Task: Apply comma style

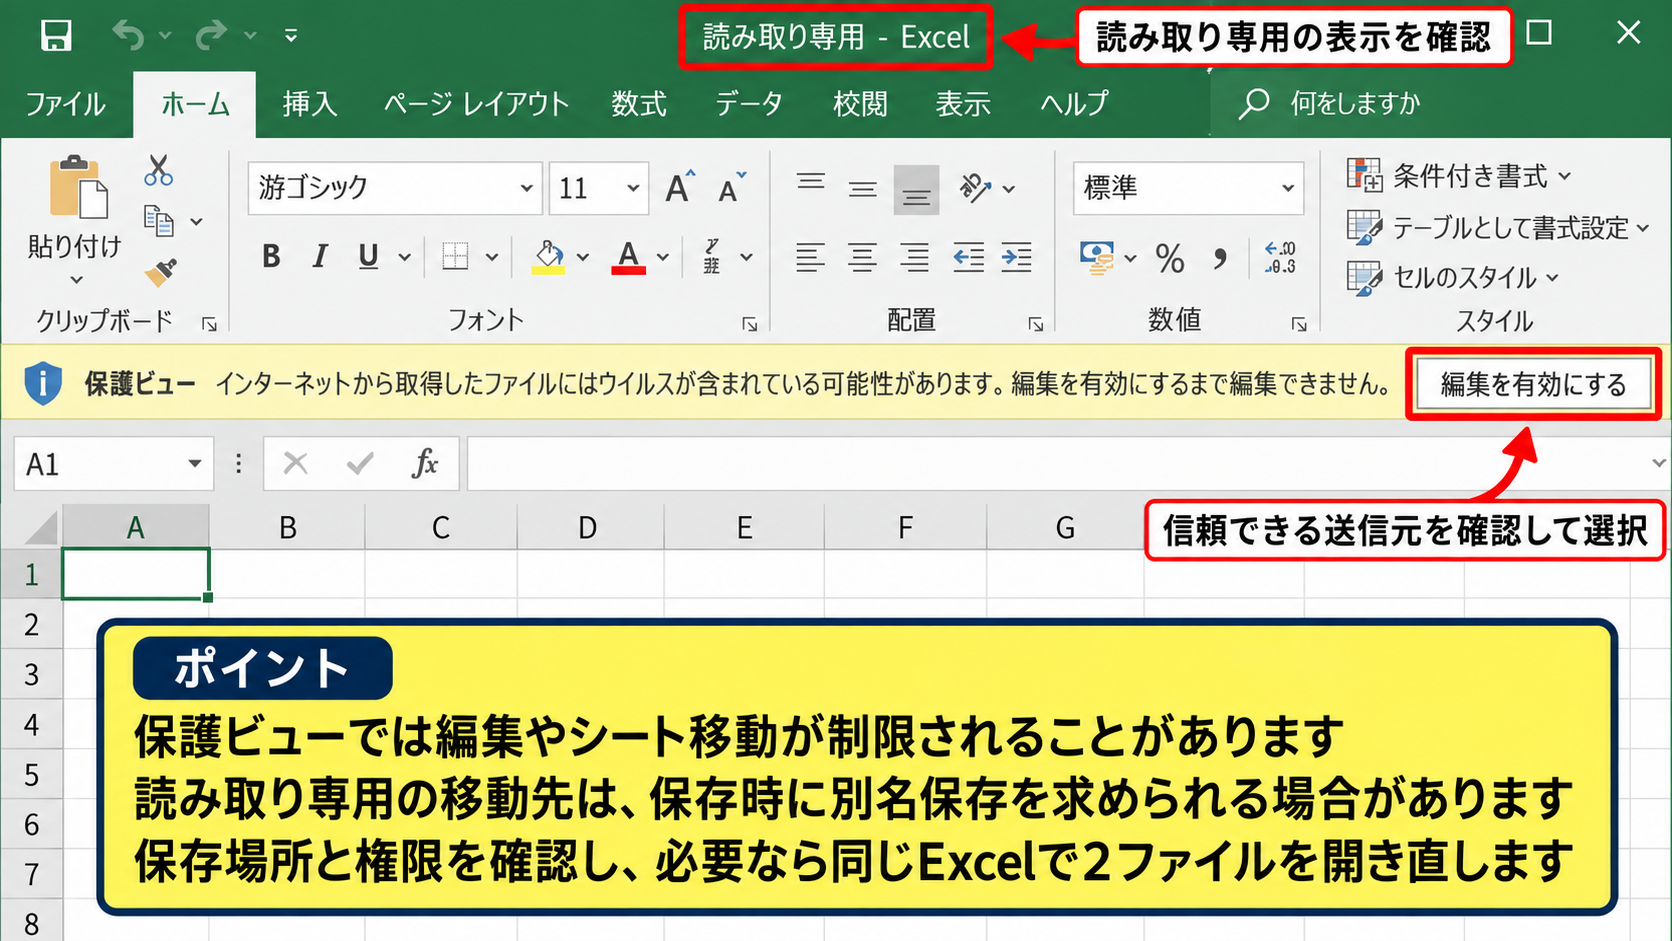Action: click(x=1220, y=258)
